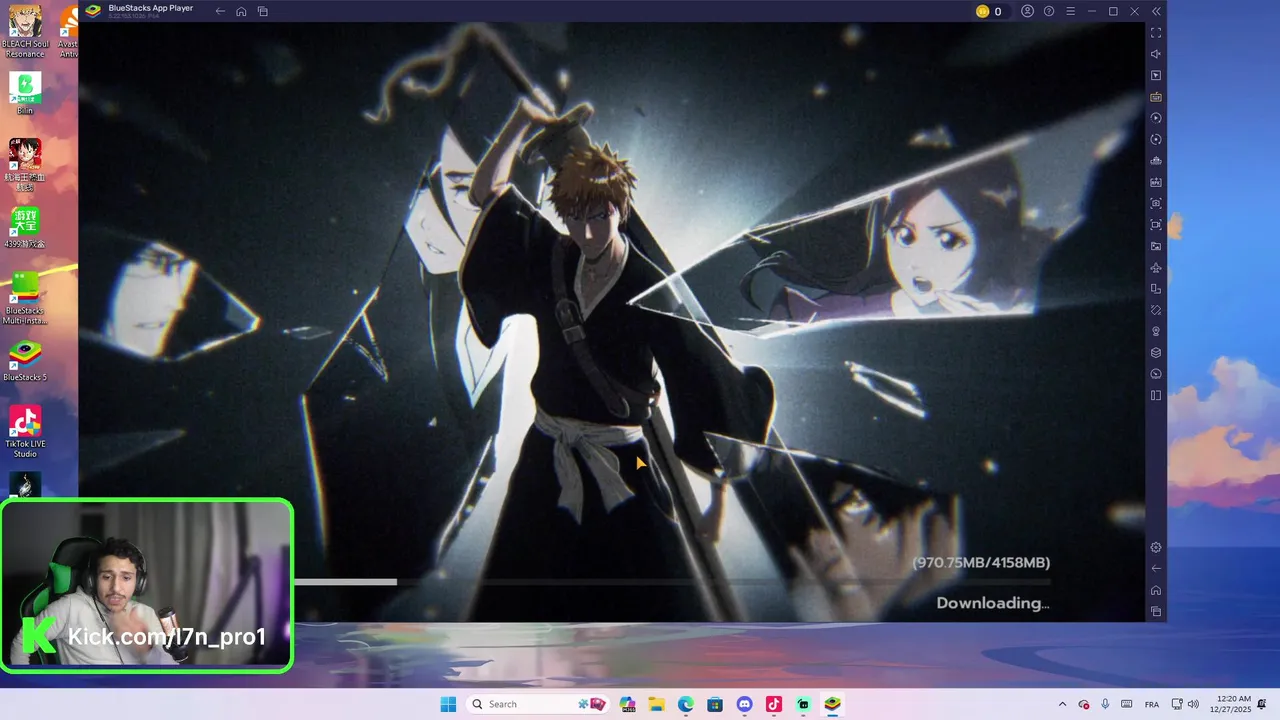Open the clock showing 12:20 AM
The height and width of the screenshot is (720, 1280).
click(x=1233, y=704)
